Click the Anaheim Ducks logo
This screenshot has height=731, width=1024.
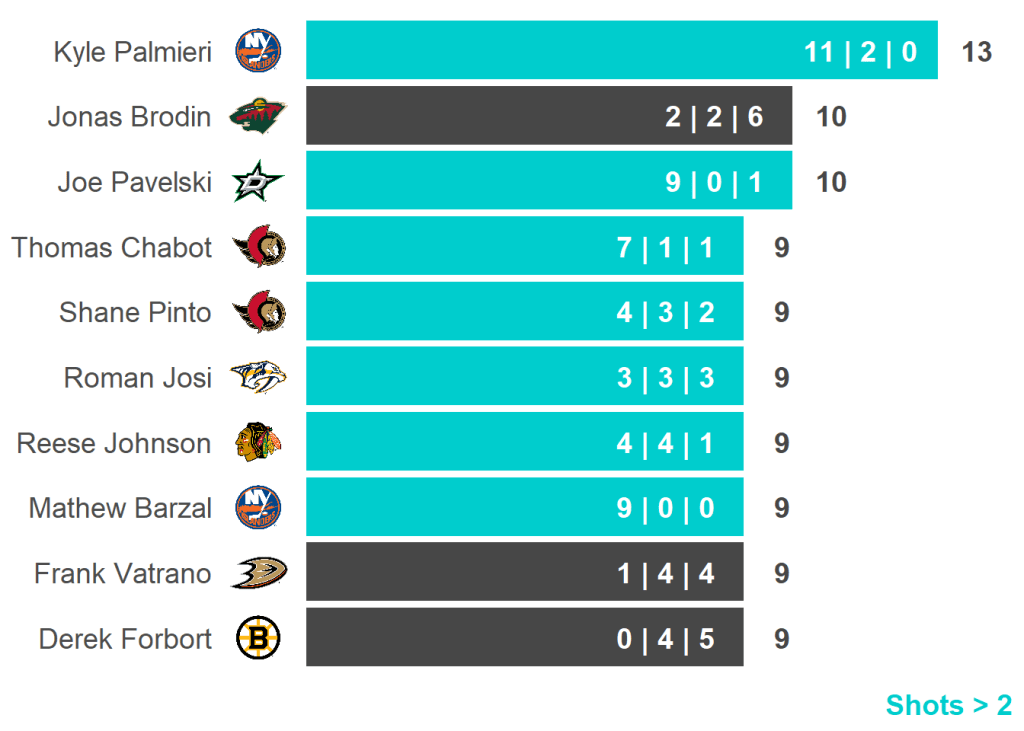point(258,573)
